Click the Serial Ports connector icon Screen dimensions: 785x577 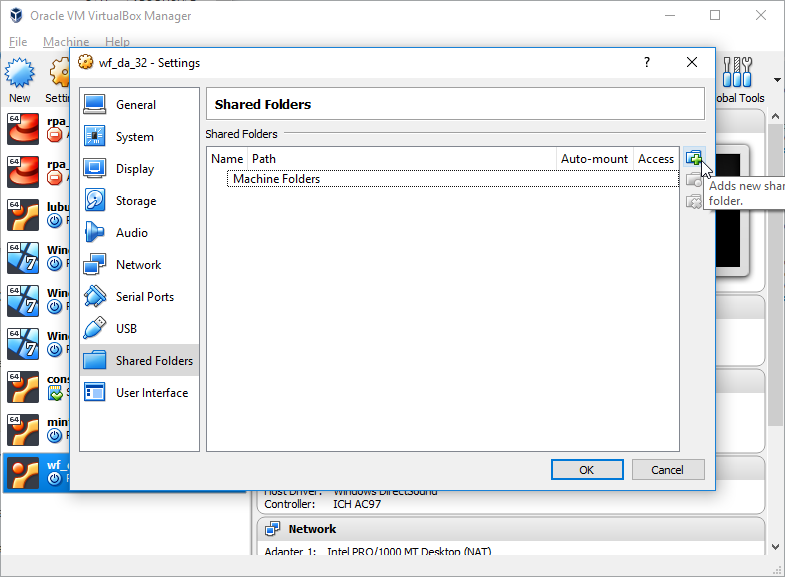pyautogui.click(x=95, y=296)
